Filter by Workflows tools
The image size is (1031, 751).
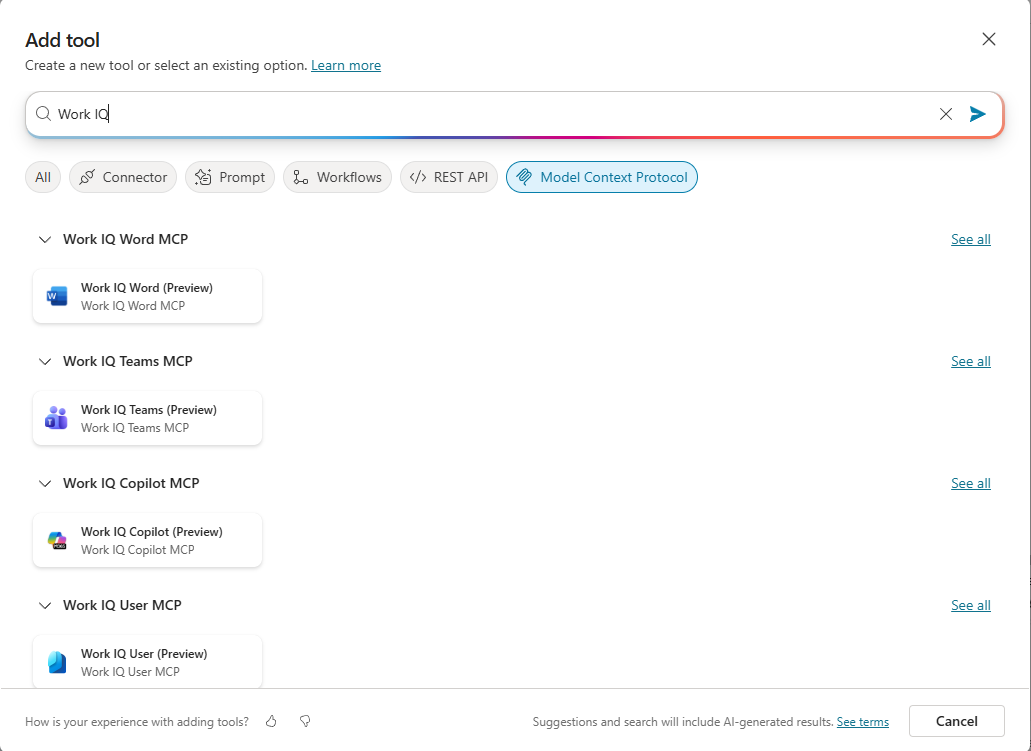click(337, 177)
